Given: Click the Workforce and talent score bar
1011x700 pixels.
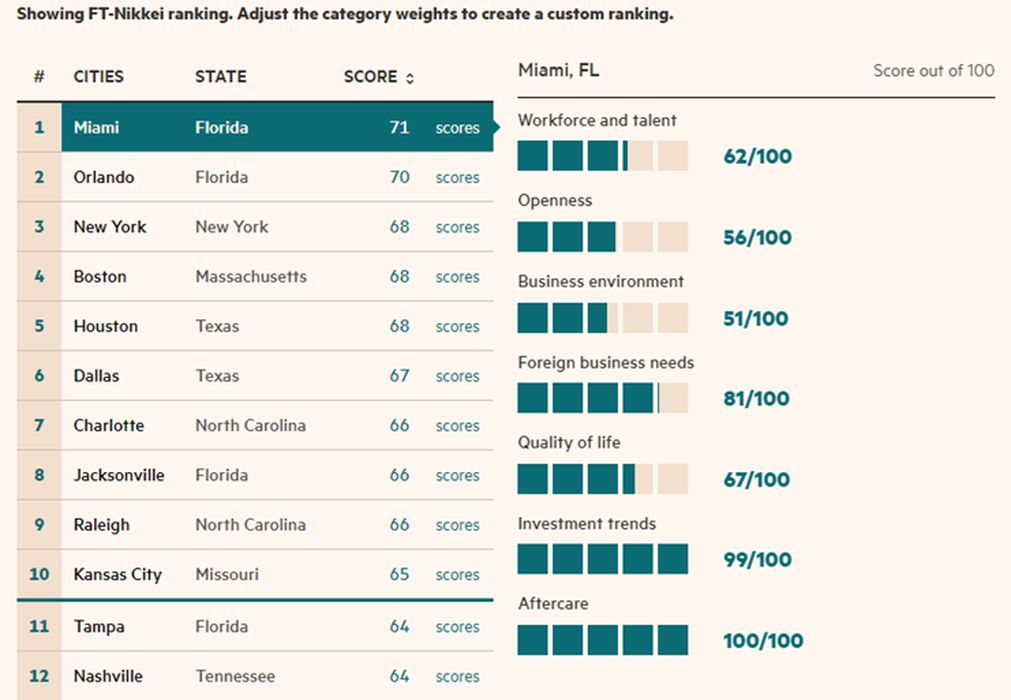Looking at the screenshot, I should tap(602, 156).
